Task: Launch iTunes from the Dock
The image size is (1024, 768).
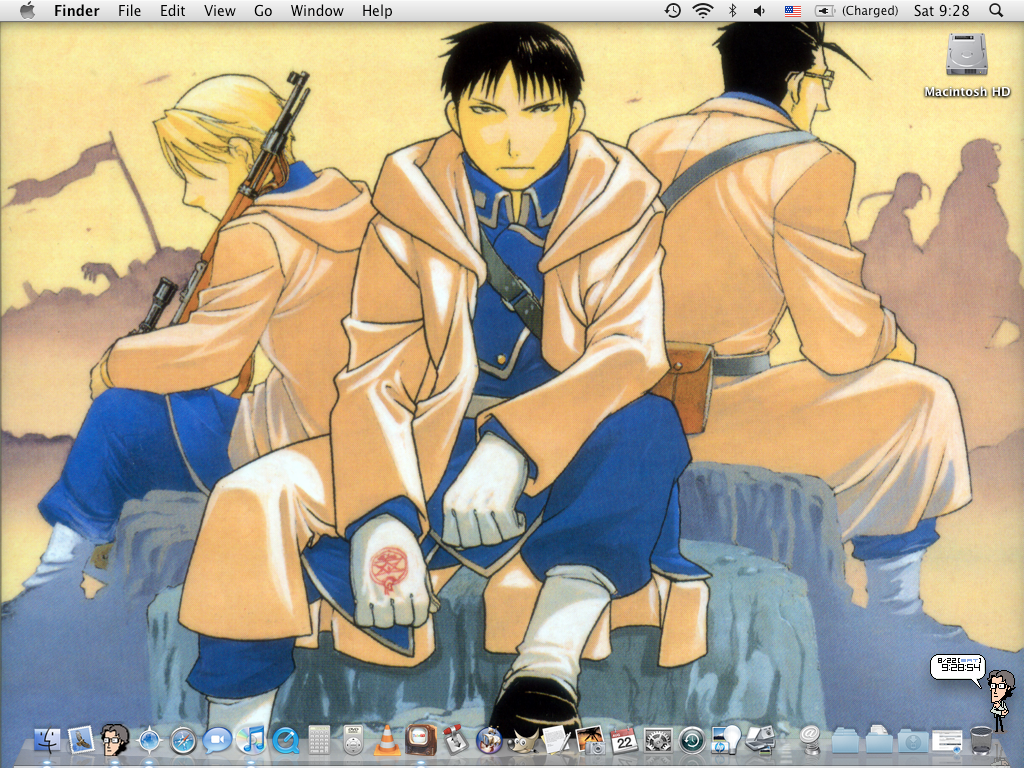Action: pos(251,740)
